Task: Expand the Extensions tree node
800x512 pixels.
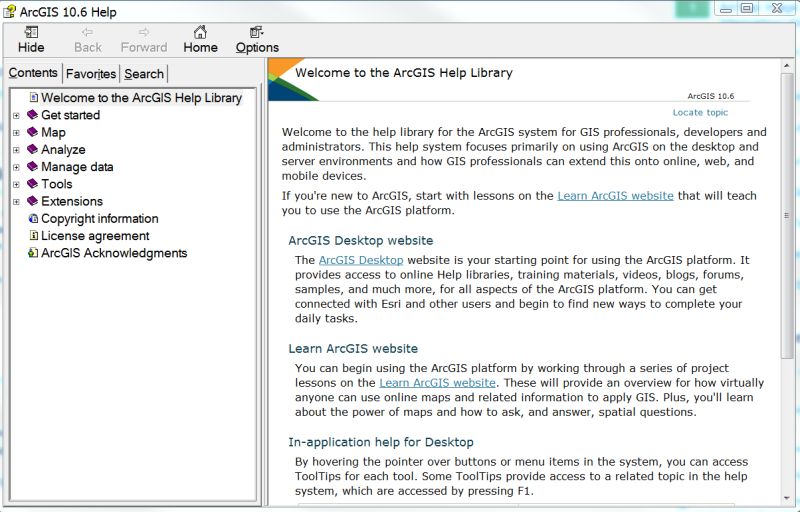Action: pos(16,202)
